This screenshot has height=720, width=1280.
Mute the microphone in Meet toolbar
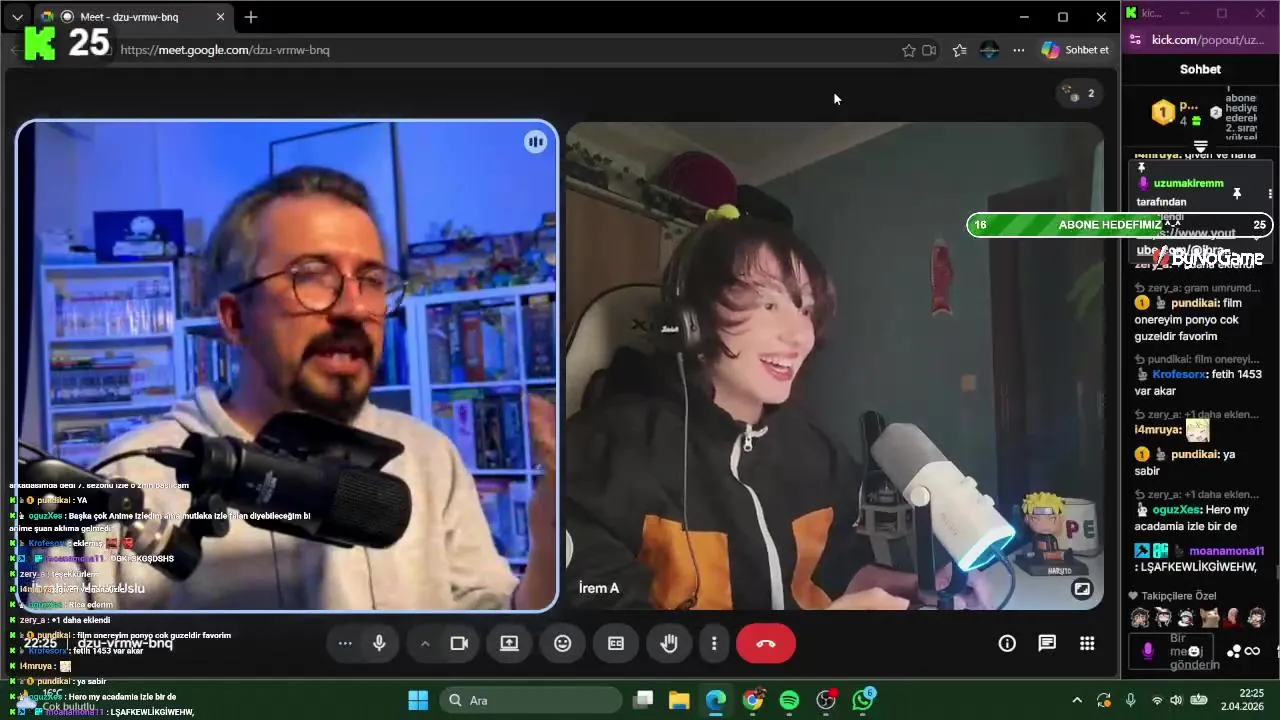379,644
